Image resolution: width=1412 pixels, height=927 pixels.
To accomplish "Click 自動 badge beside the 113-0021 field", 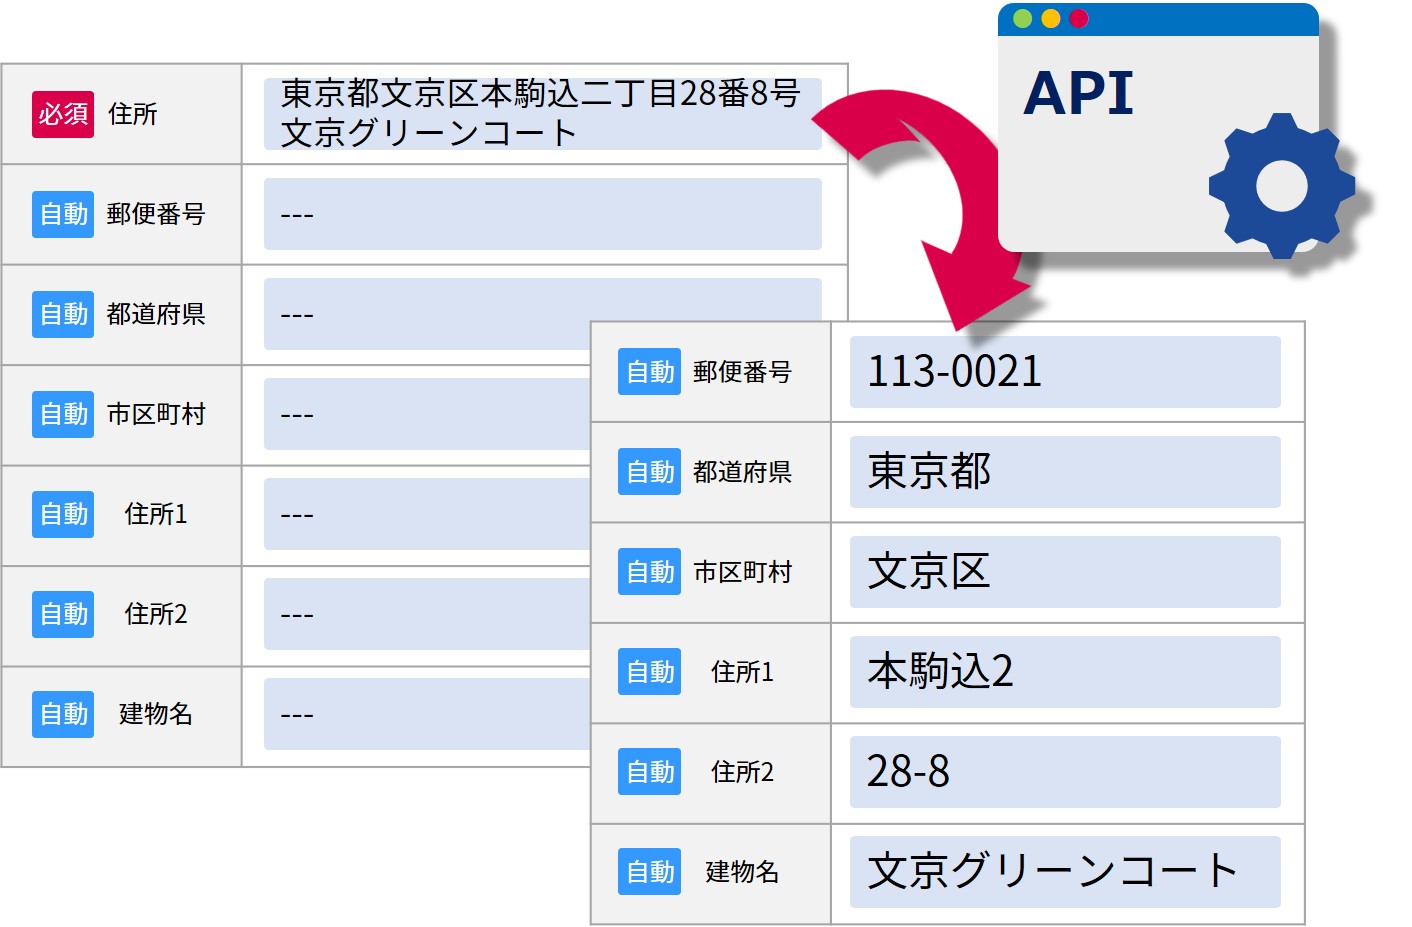I will click(649, 372).
